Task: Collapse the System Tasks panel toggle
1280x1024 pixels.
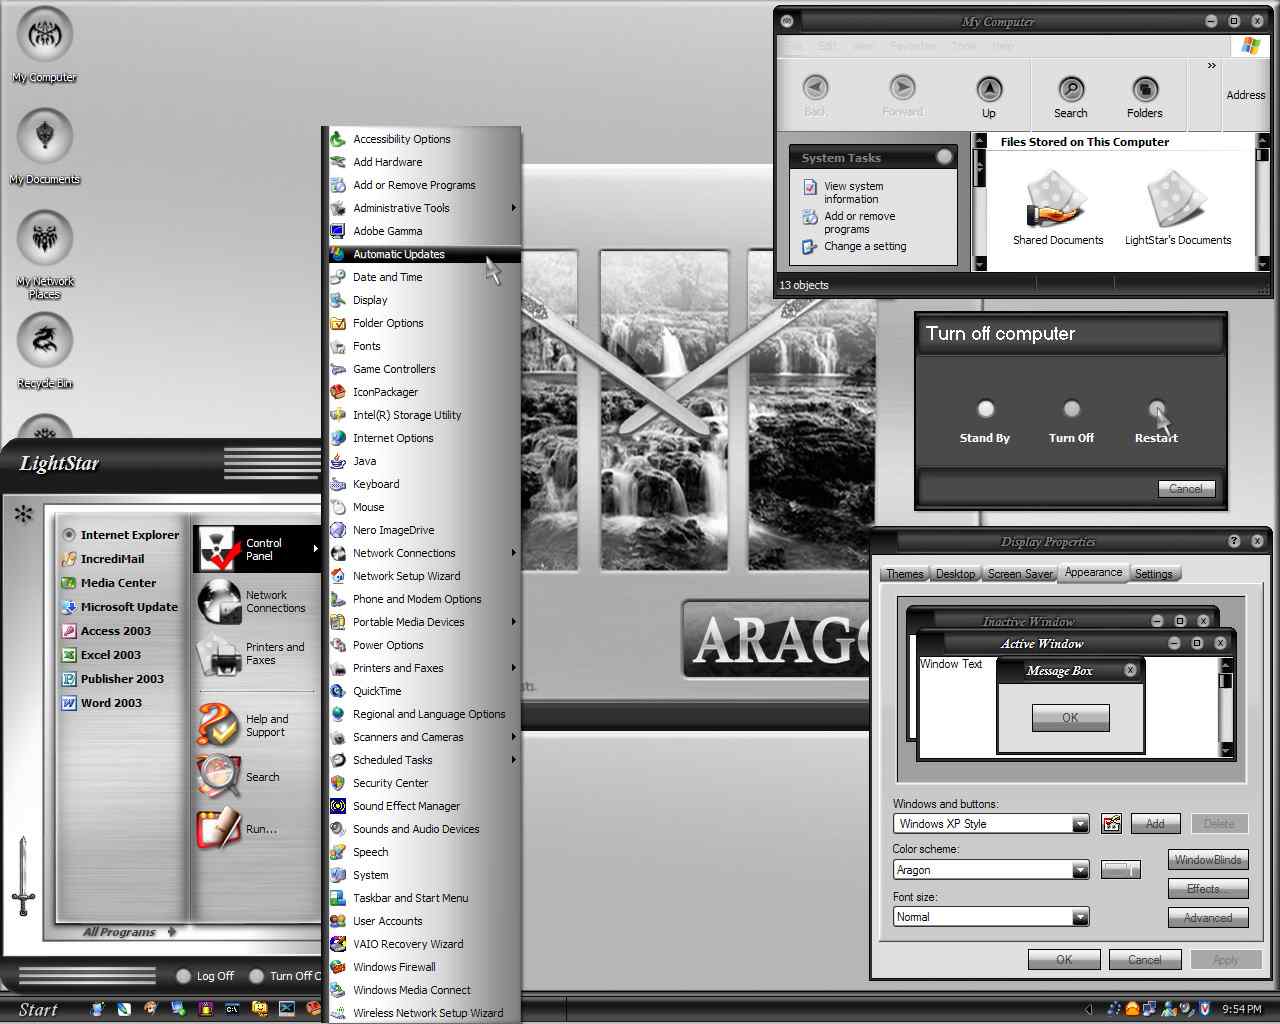Action: point(944,157)
